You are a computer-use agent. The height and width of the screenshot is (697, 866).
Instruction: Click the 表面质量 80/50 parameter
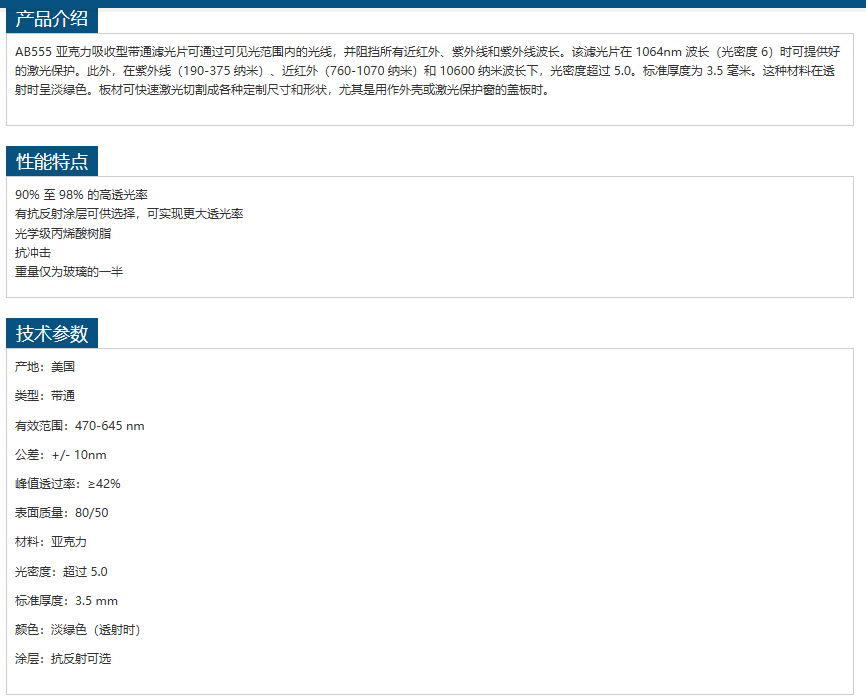[62, 513]
